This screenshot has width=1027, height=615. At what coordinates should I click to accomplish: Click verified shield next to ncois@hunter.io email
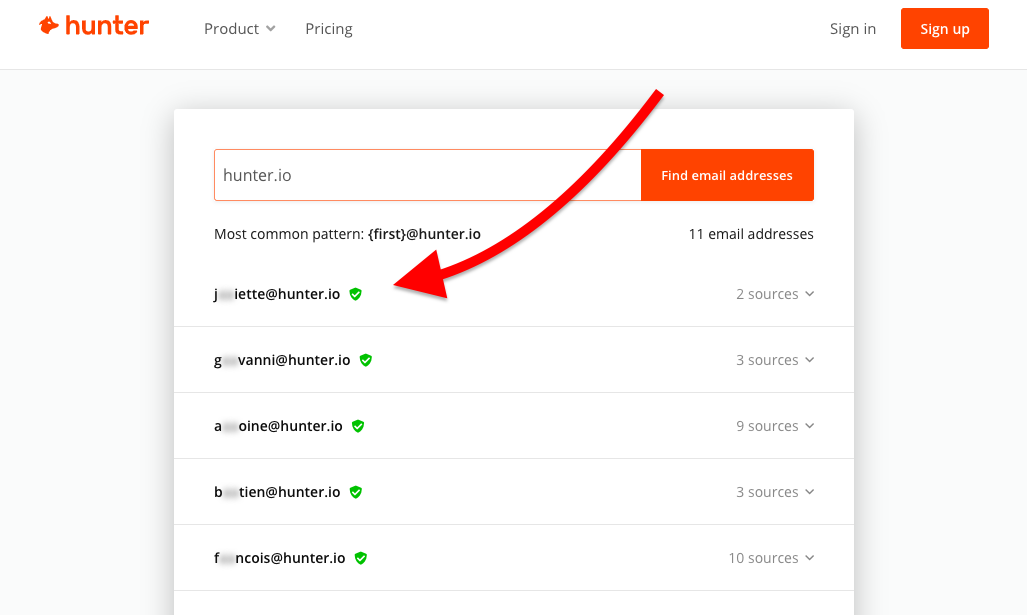[361, 558]
